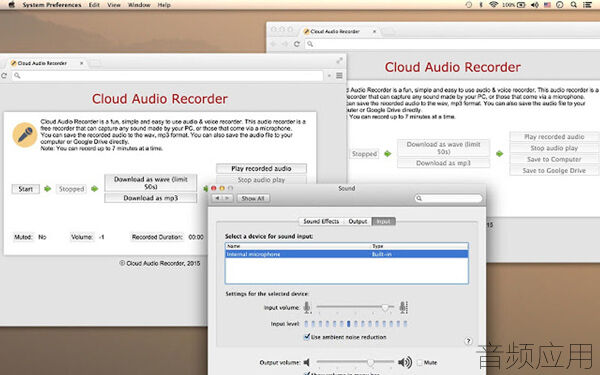
Task: Click Download as wave button in front browser
Action: pos(151,183)
